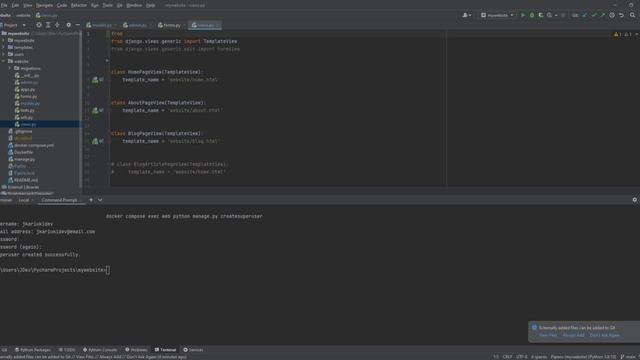This screenshot has height=360, width=640.
Task: Select opened file target icon in Project panel
Action: point(39,25)
